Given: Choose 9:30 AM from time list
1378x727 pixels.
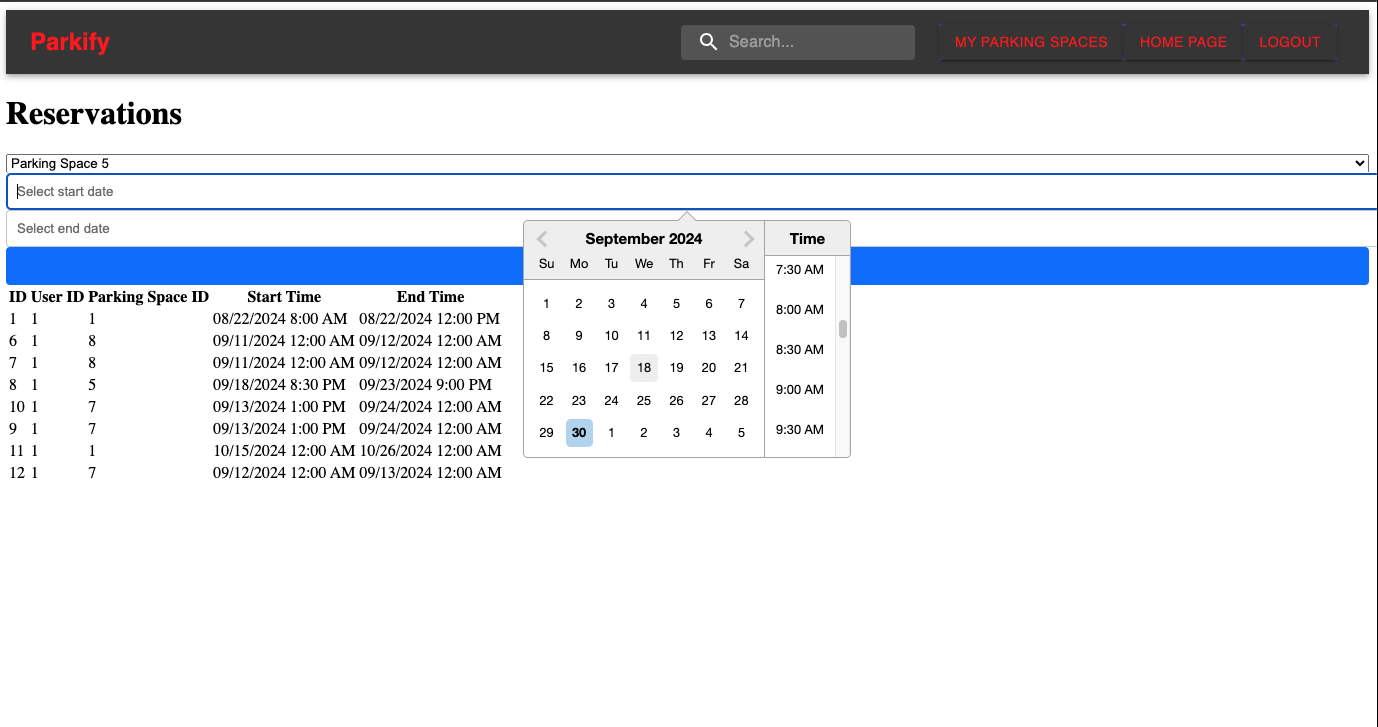Looking at the screenshot, I should 800,430.
